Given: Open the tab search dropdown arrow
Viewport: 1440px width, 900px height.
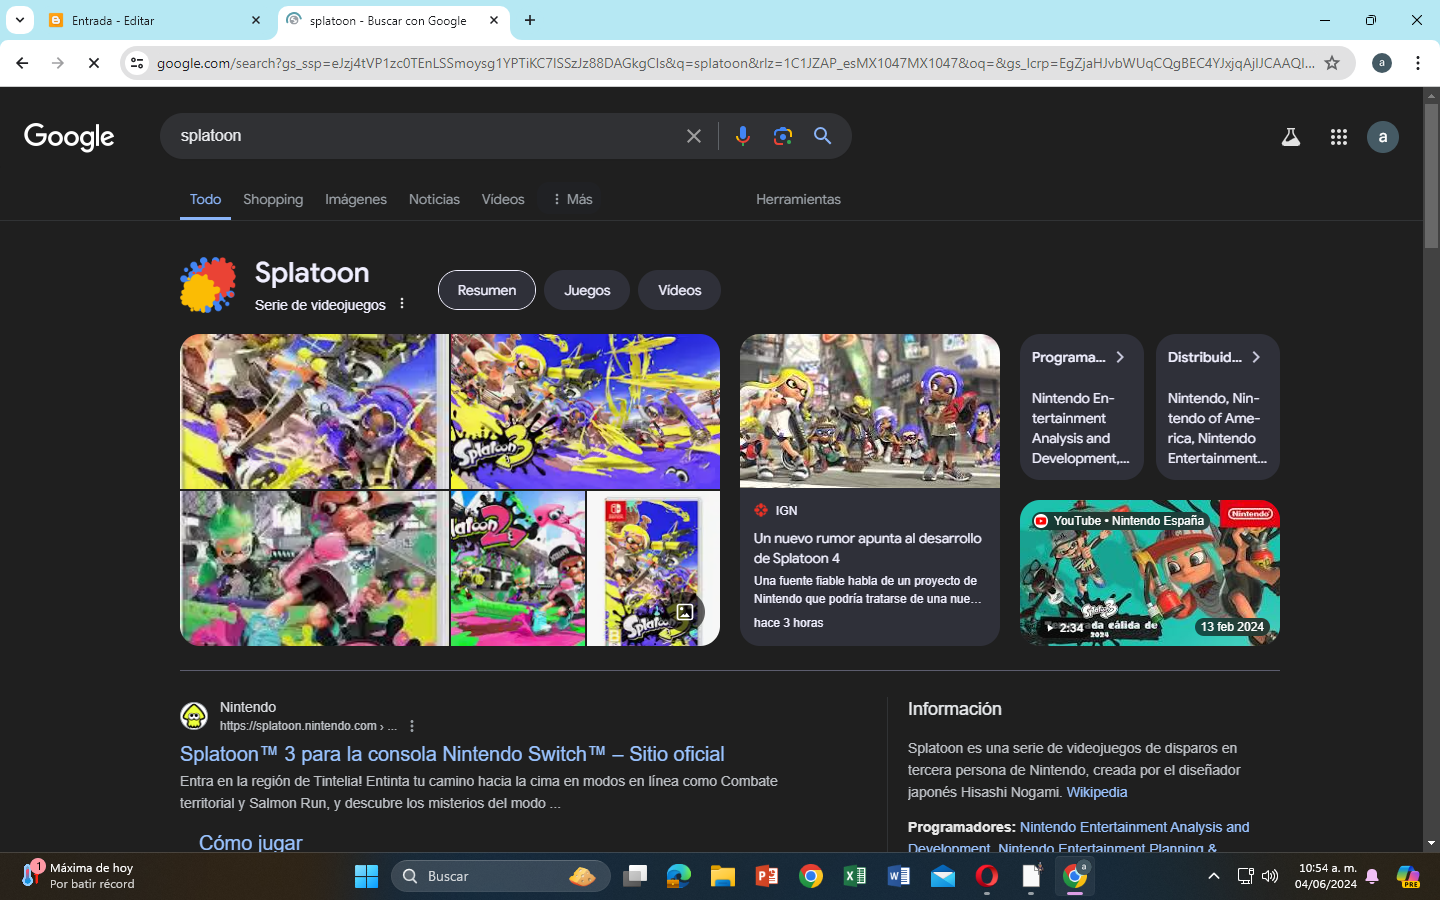Looking at the screenshot, I should [19, 20].
